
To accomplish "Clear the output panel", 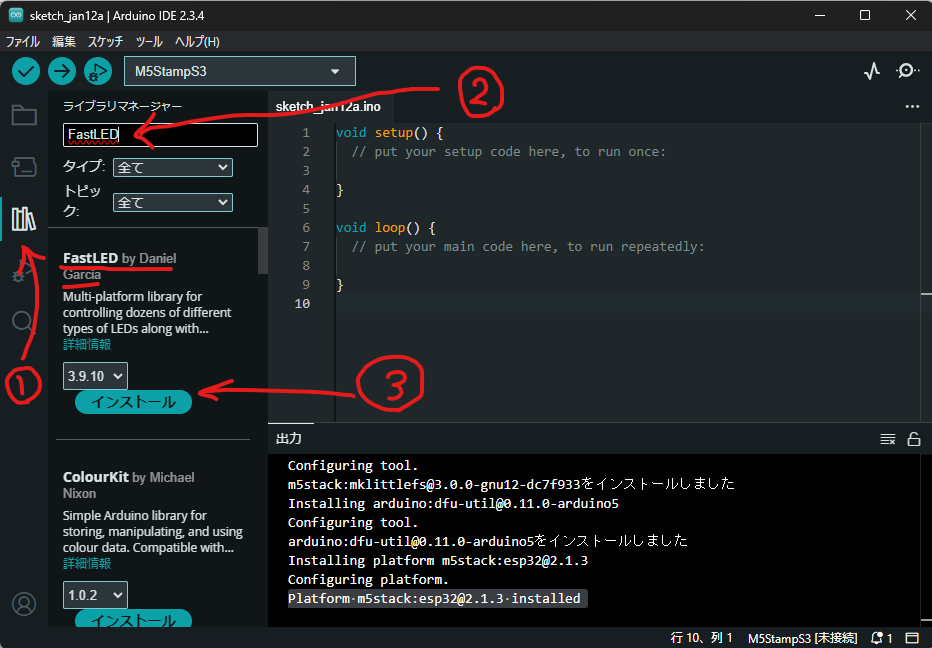I will pyautogui.click(x=887, y=439).
